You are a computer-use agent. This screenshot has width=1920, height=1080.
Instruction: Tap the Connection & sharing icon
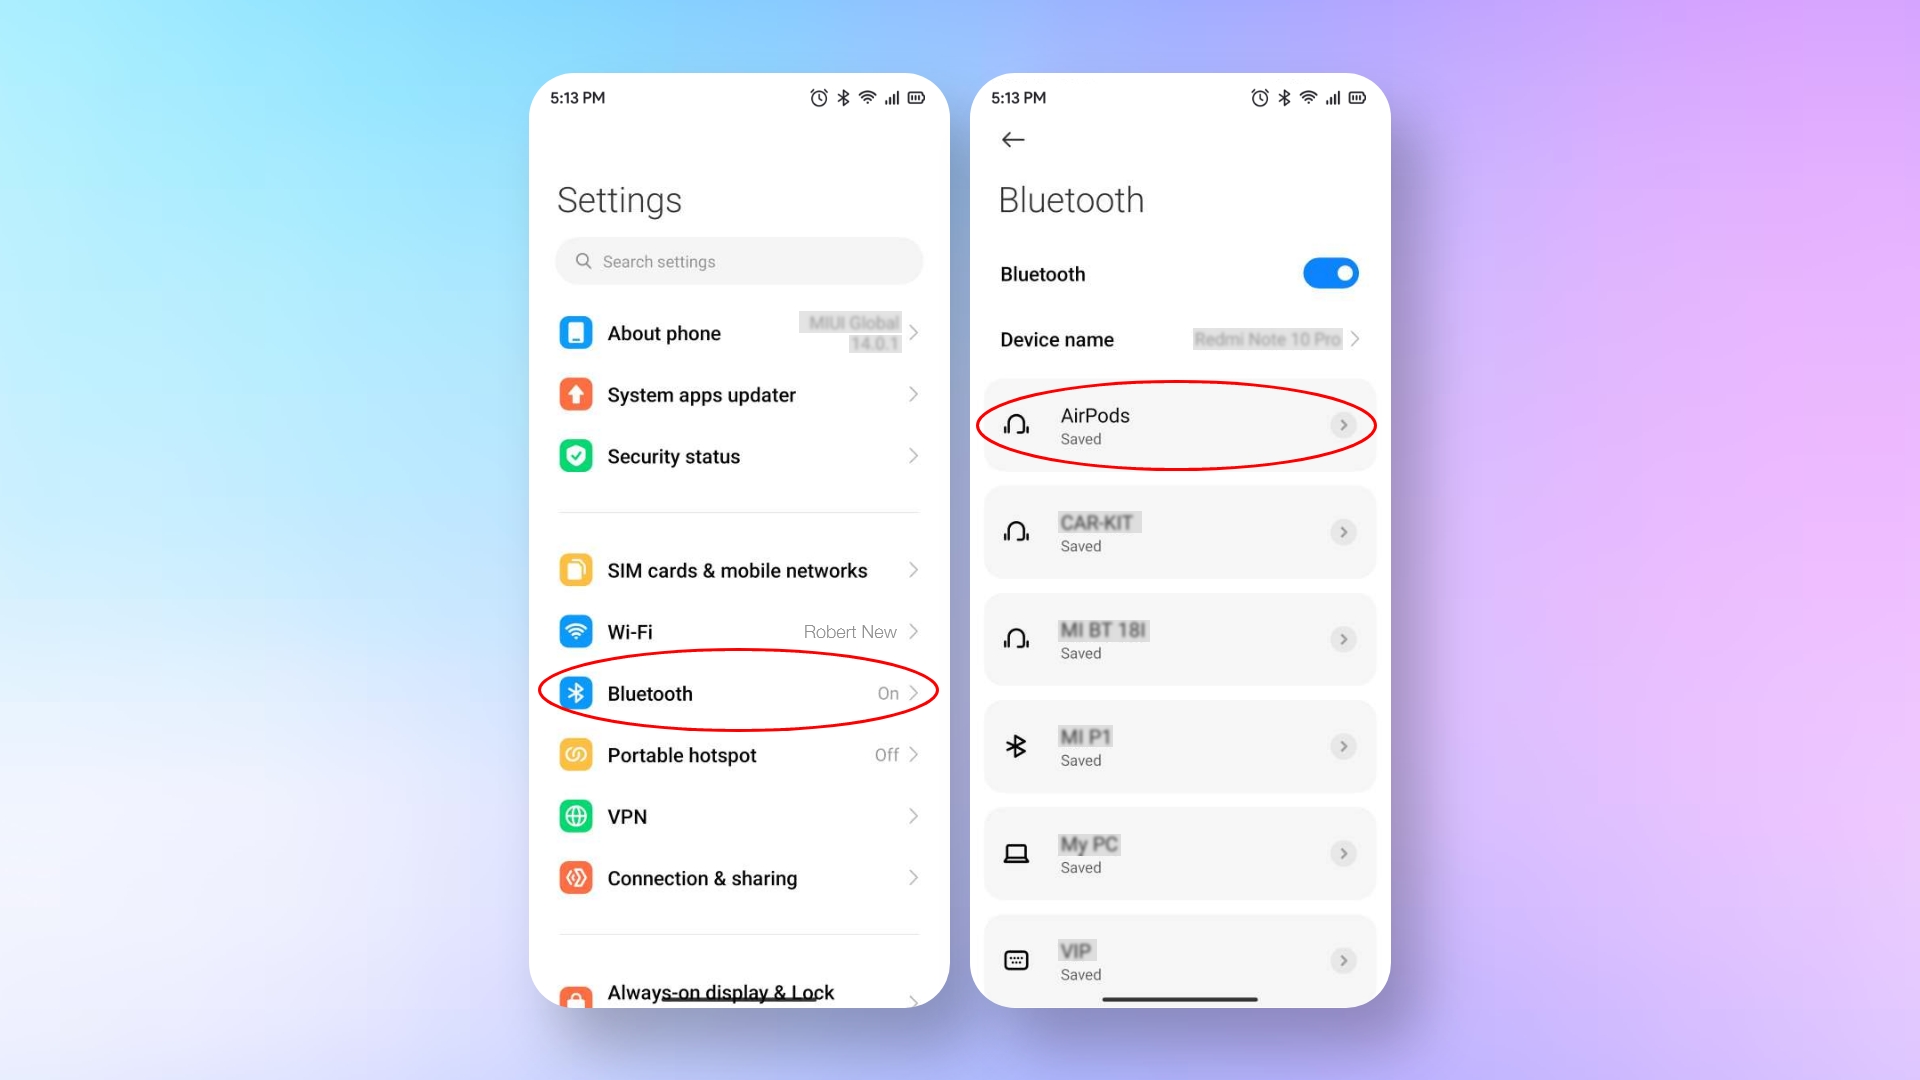(575, 877)
